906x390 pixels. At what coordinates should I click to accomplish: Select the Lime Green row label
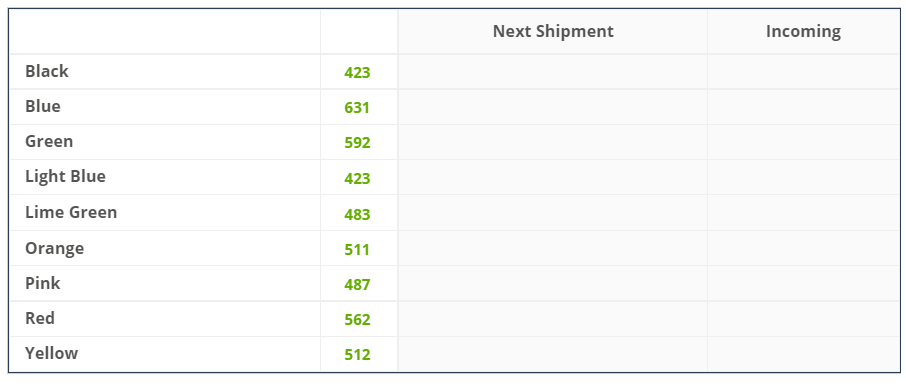tap(71, 212)
